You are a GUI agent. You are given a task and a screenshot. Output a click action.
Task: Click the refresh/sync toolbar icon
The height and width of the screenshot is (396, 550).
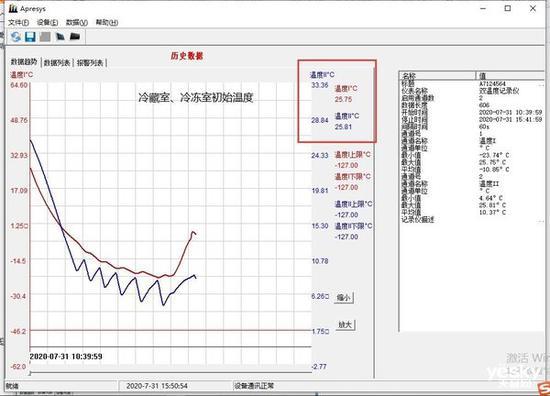pyautogui.click(x=15, y=36)
